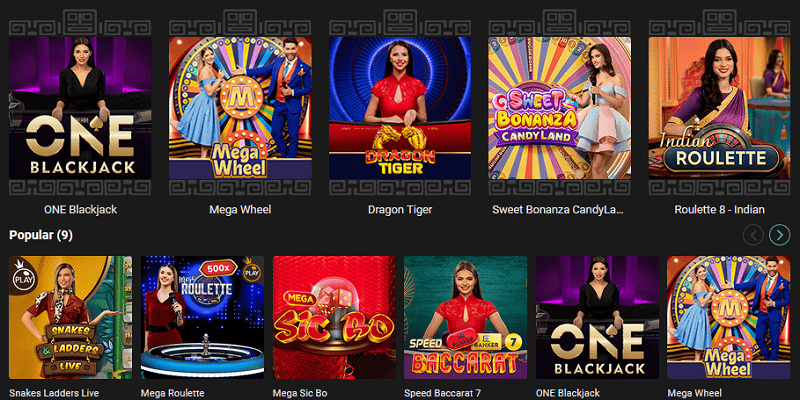Open ONE Blackjack in the Popular row

pos(597,317)
